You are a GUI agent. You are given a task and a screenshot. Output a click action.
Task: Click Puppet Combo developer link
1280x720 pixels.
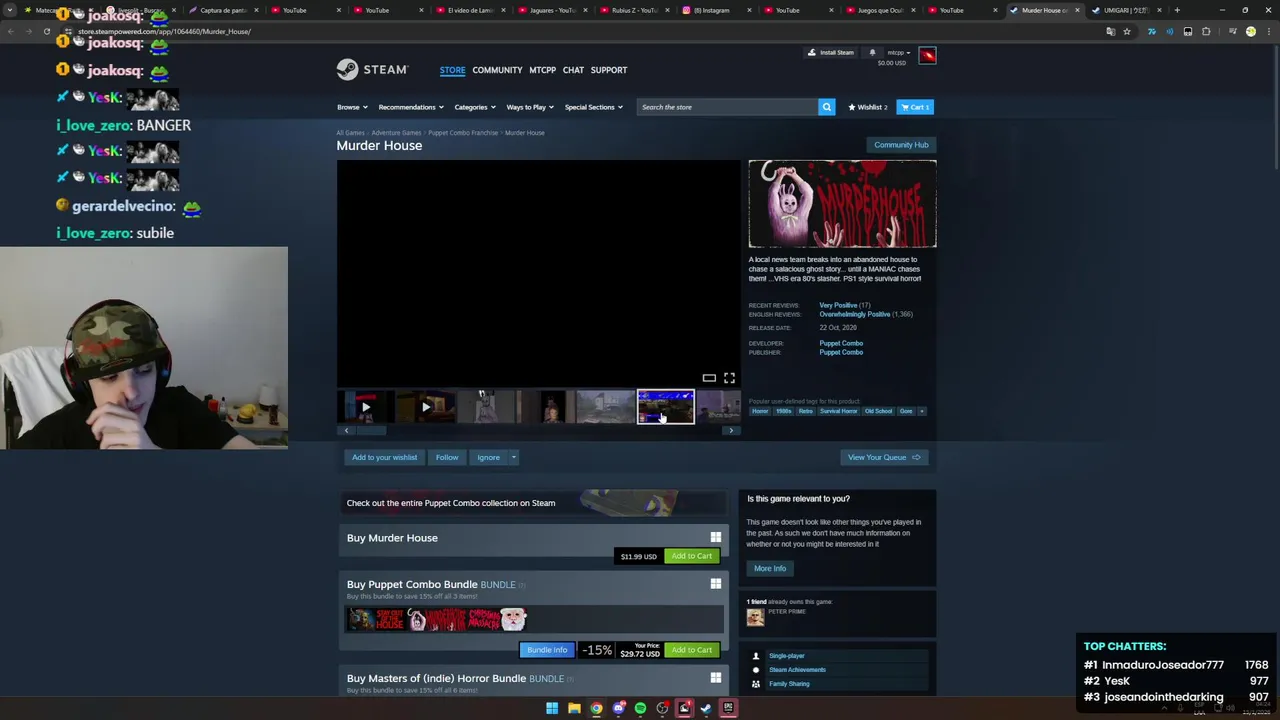pyautogui.click(x=841, y=343)
